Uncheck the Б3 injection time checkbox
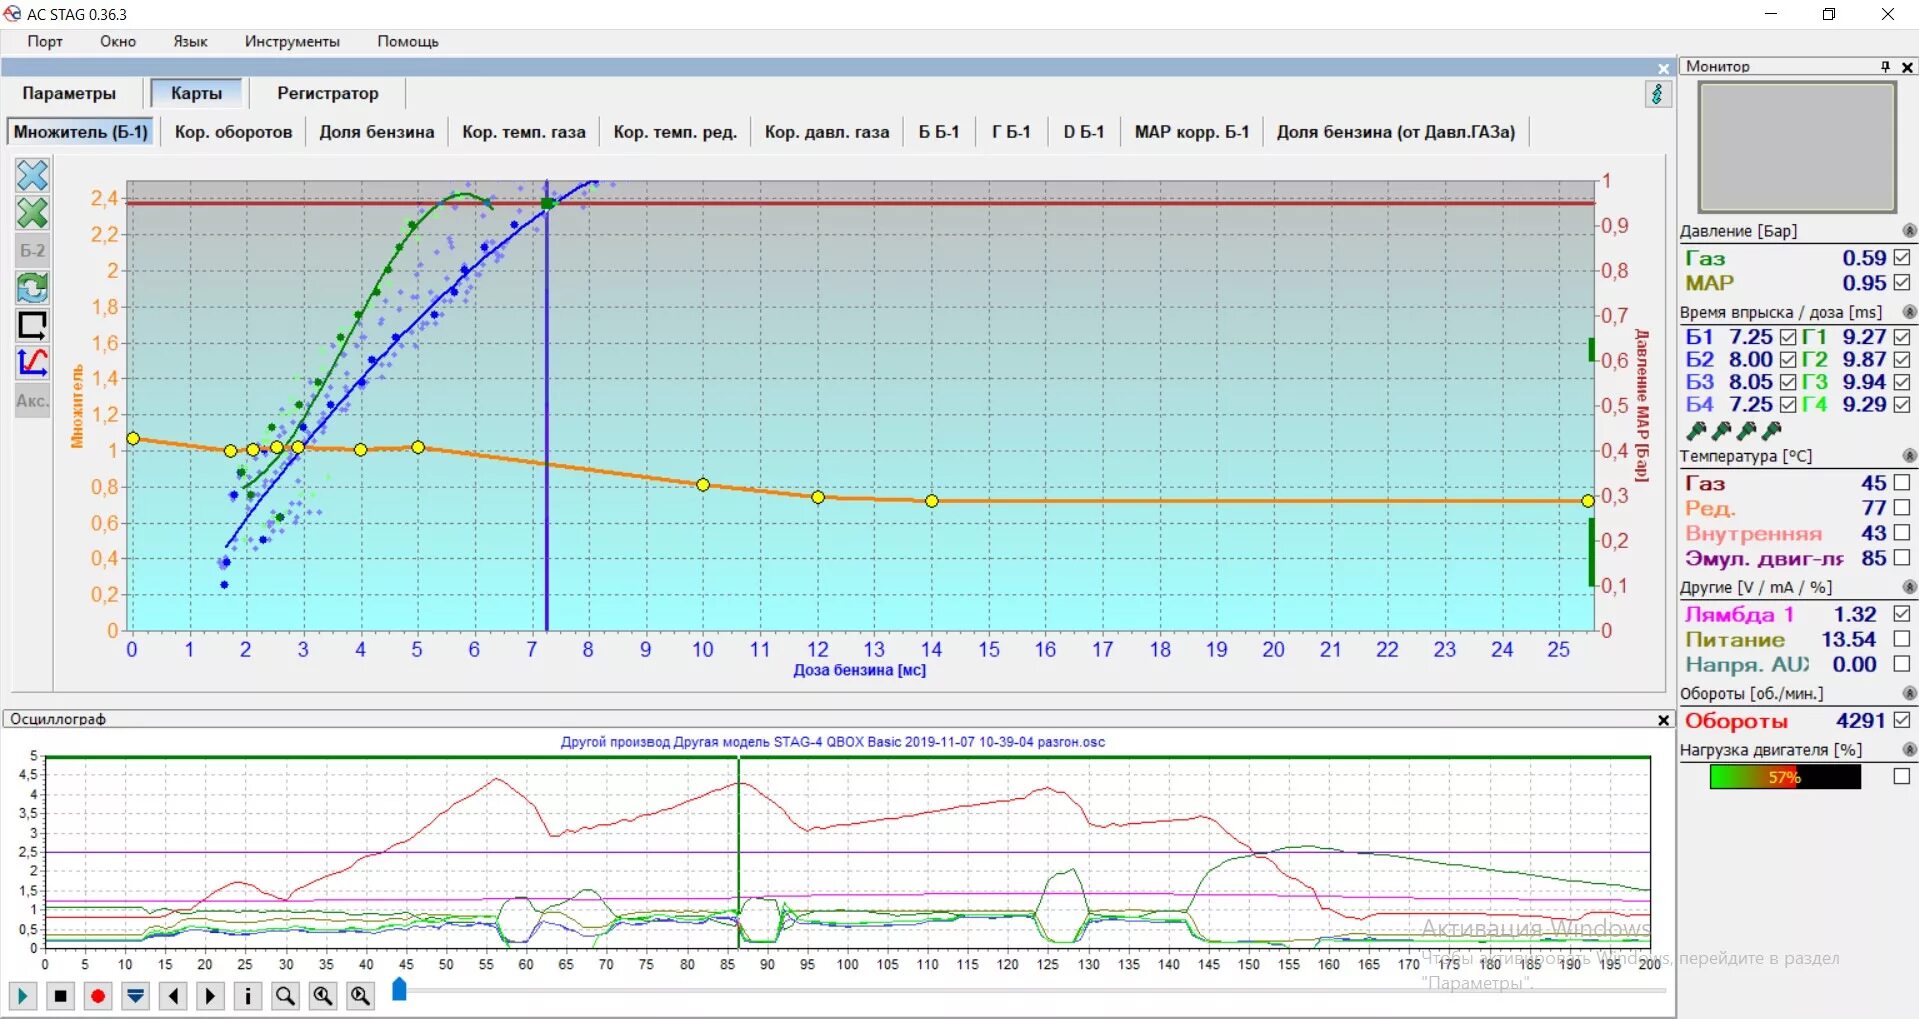The image size is (1919, 1019). (1788, 382)
